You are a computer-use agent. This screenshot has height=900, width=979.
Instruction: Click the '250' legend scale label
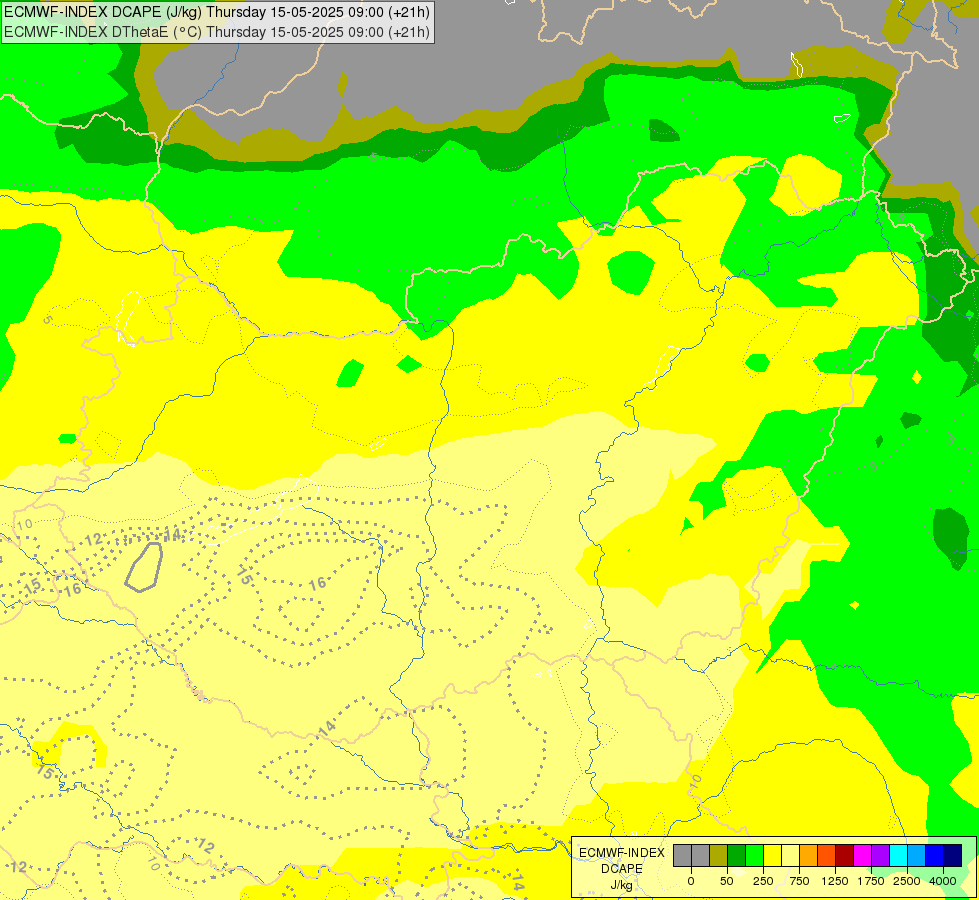[x=763, y=881]
